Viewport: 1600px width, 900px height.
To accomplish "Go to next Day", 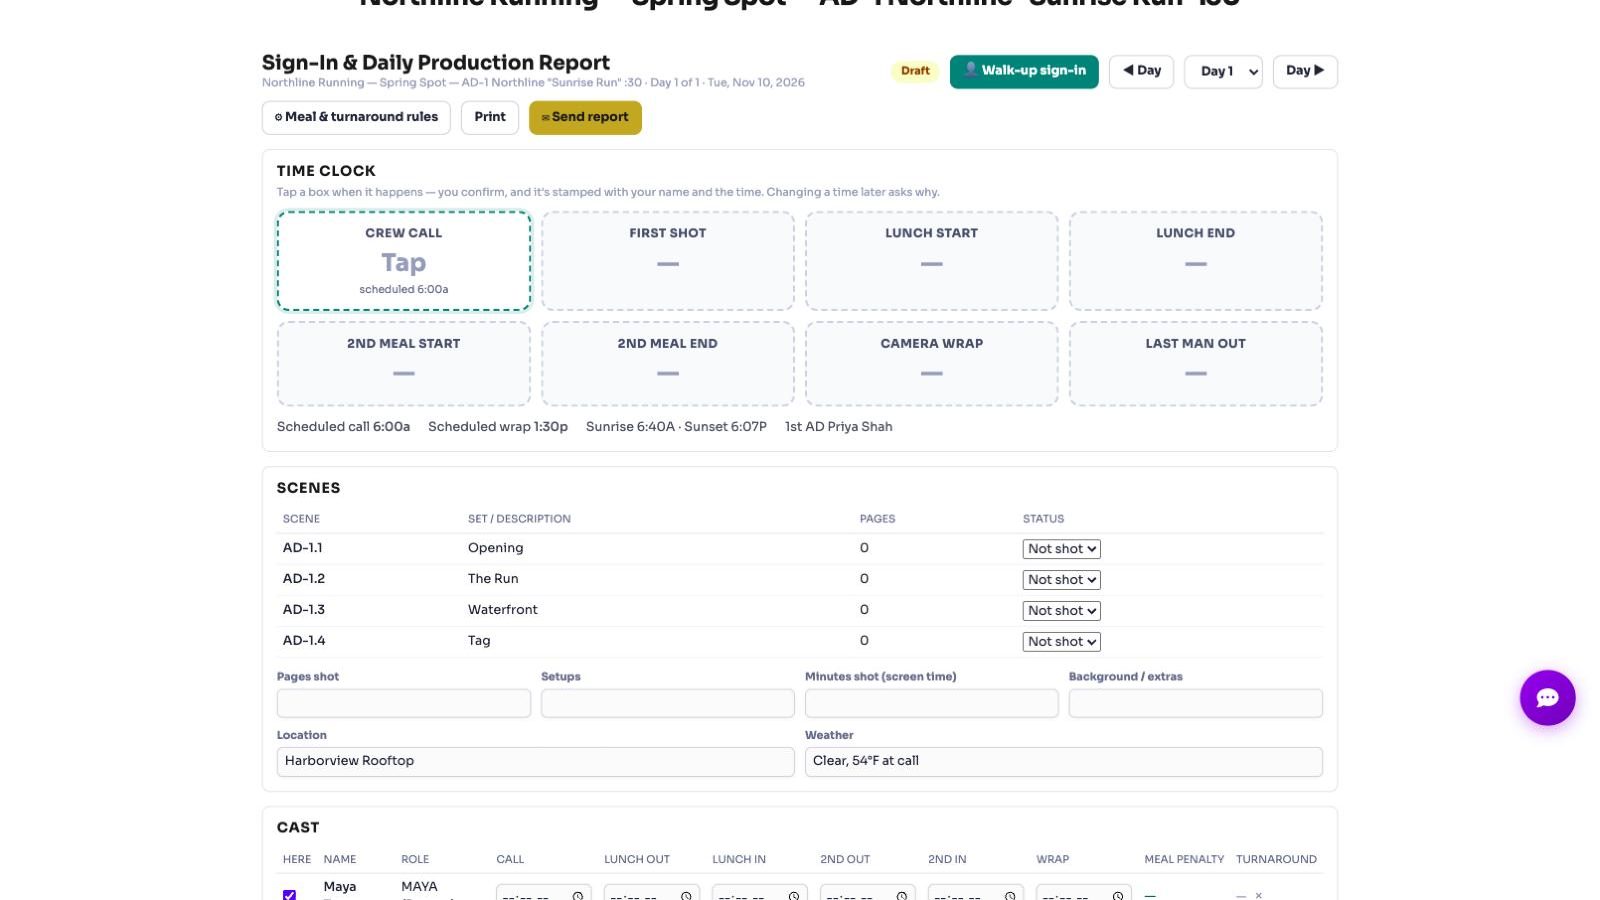I will click(x=1305, y=71).
